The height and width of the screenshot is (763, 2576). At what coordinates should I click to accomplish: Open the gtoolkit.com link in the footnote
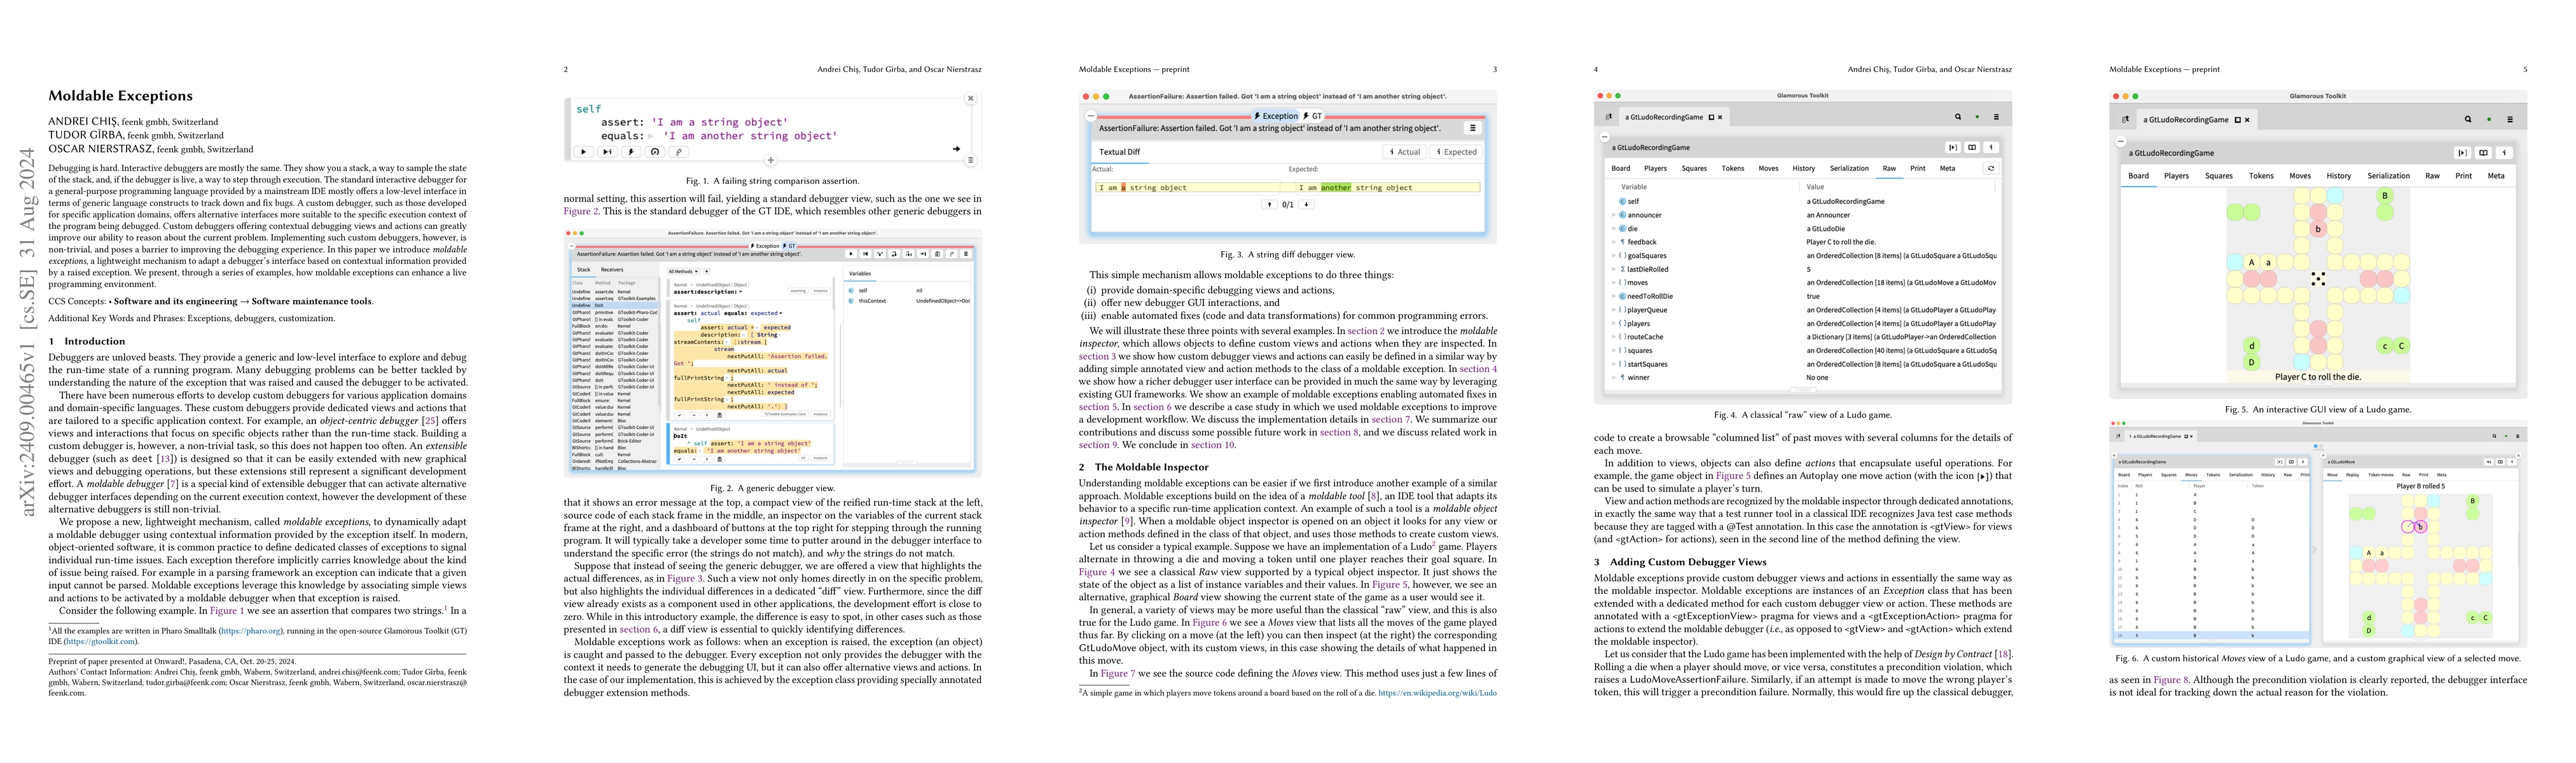coord(101,641)
